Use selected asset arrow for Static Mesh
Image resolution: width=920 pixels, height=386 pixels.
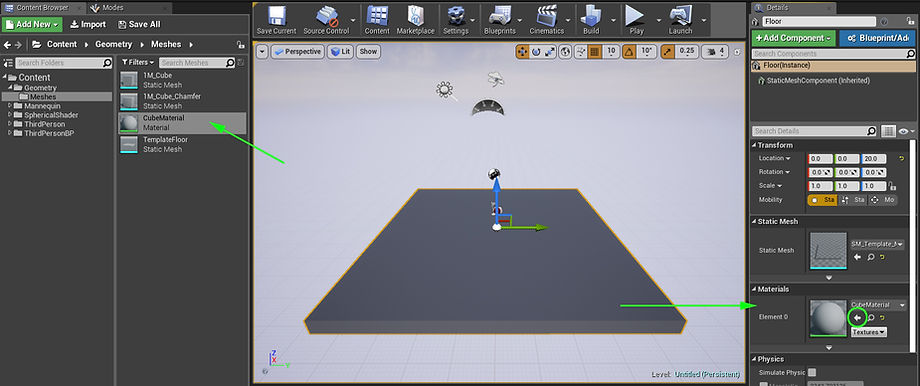pyautogui.click(x=857, y=257)
